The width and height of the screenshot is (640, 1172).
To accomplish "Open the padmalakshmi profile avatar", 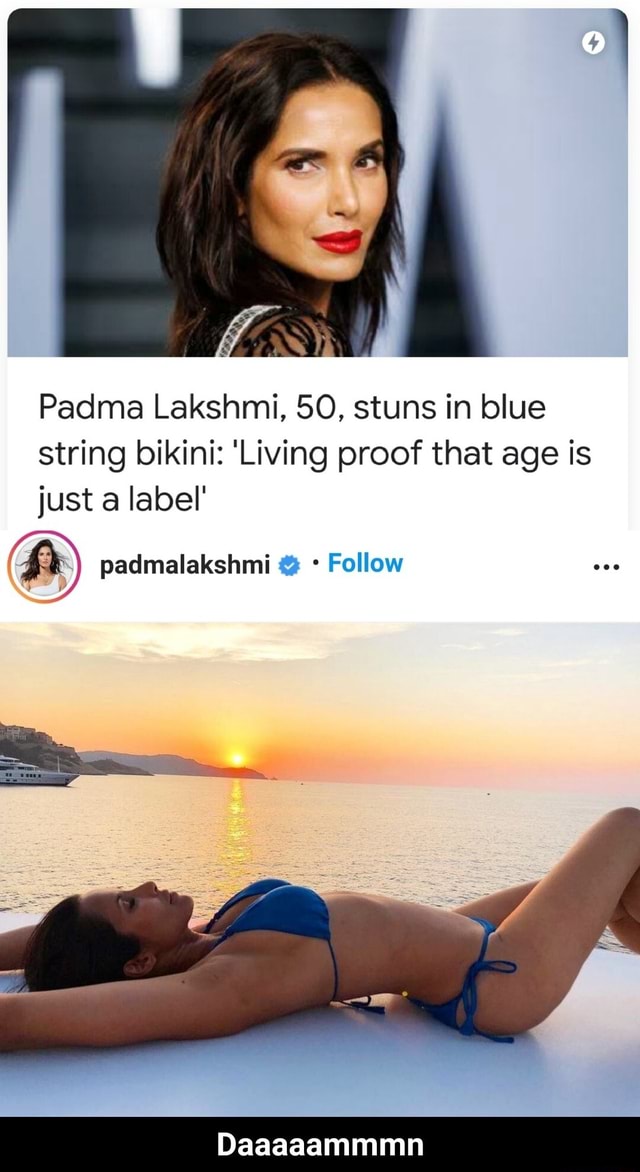I will pyautogui.click(x=43, y=566).
